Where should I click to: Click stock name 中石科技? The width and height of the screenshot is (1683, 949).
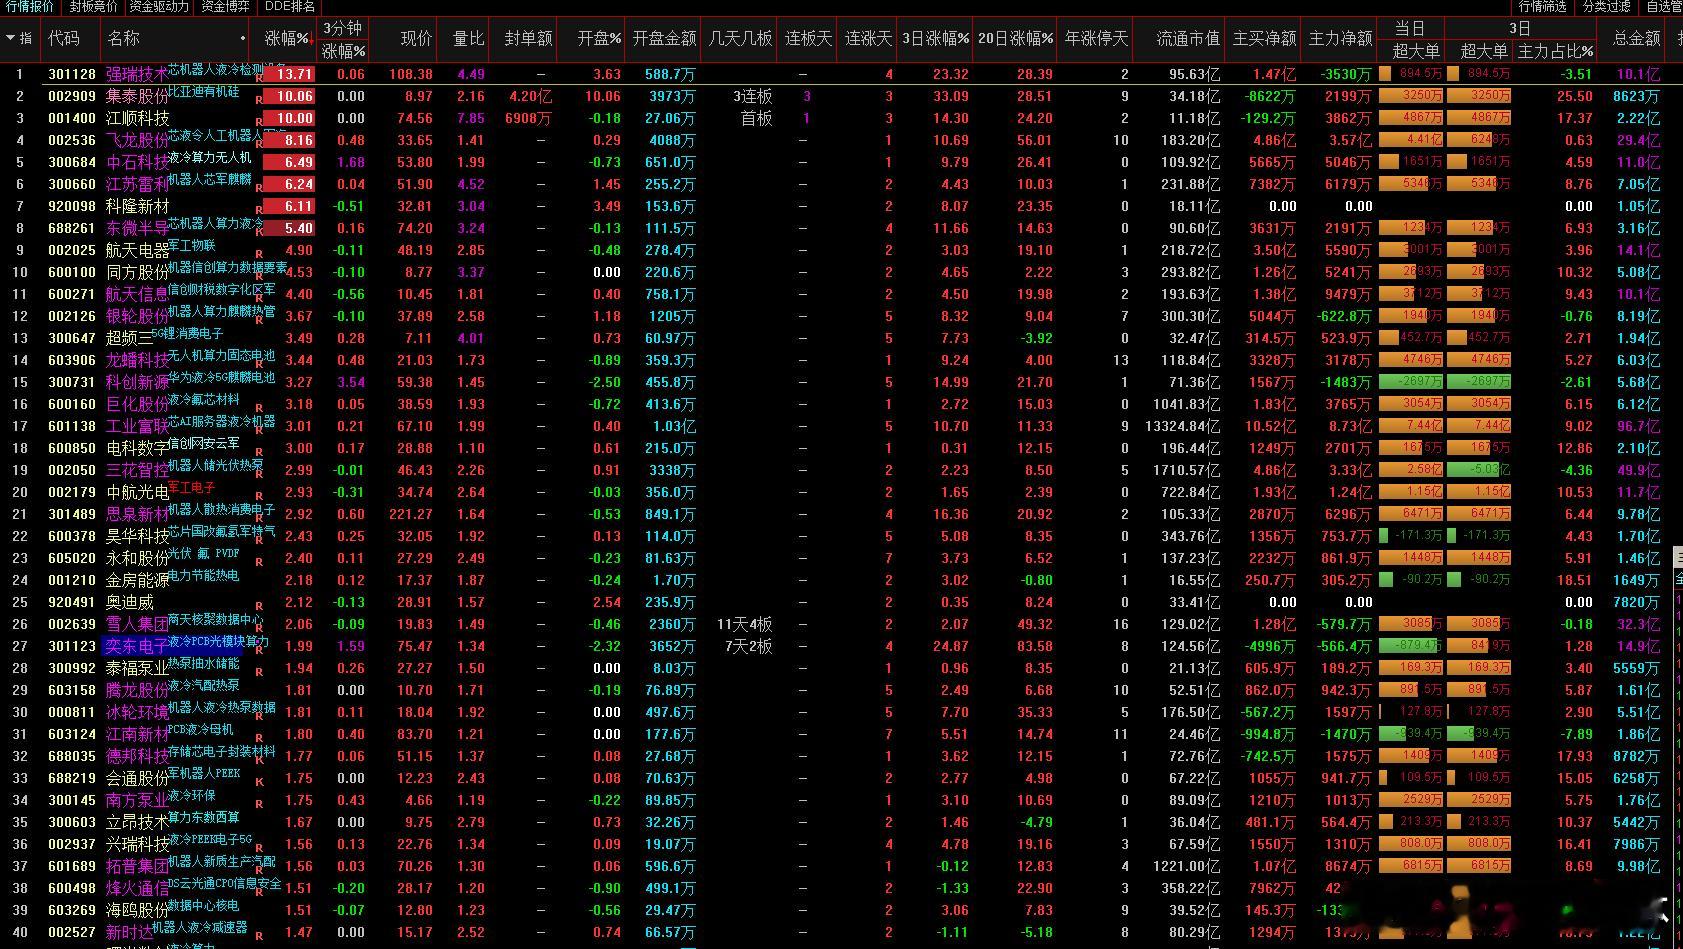137,162
